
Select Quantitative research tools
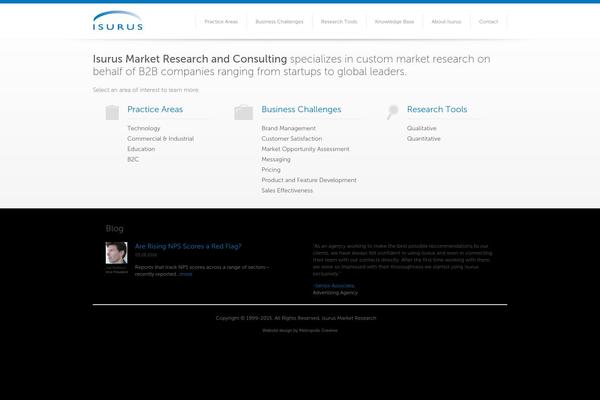pos(424,139)
